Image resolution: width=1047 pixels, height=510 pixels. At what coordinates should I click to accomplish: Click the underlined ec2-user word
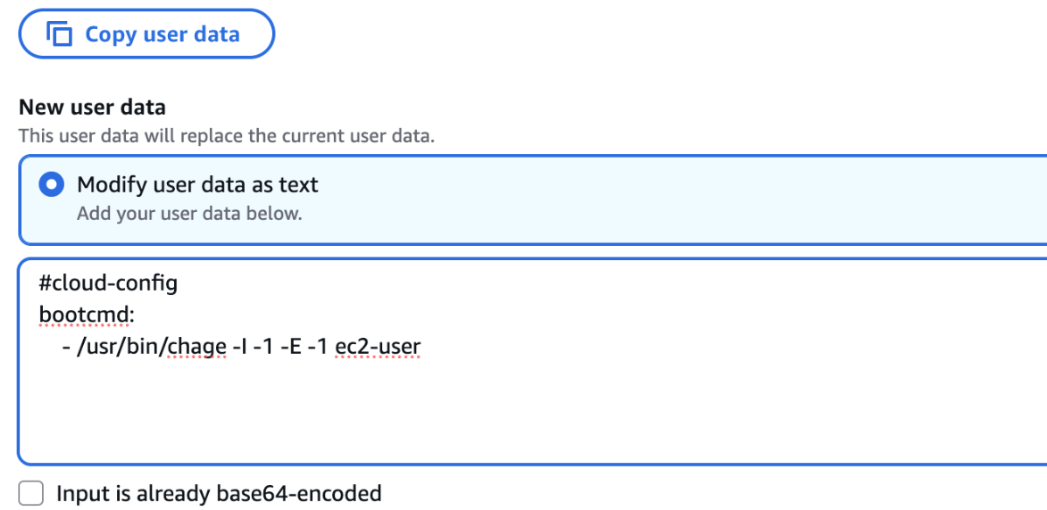[x=378, y=347]
